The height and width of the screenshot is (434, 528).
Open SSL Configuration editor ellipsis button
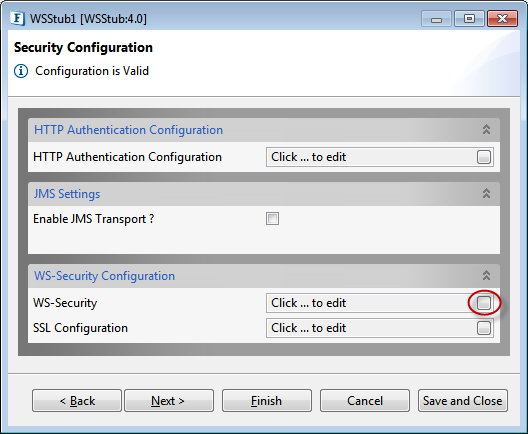[x=484, y=328]
